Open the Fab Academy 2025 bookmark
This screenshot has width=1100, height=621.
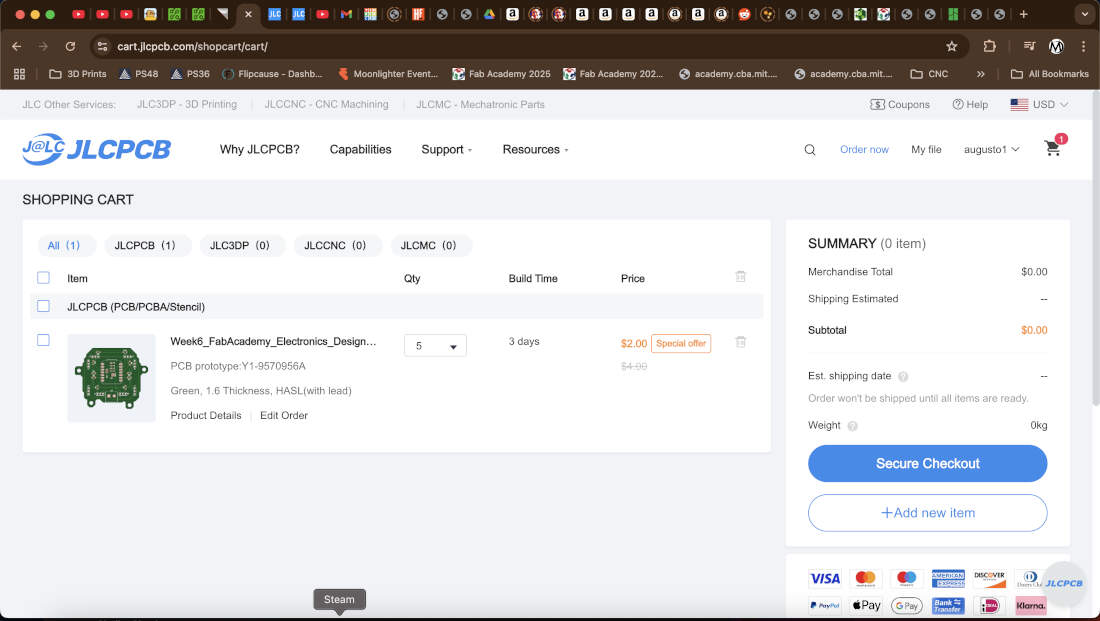point(502,74)
